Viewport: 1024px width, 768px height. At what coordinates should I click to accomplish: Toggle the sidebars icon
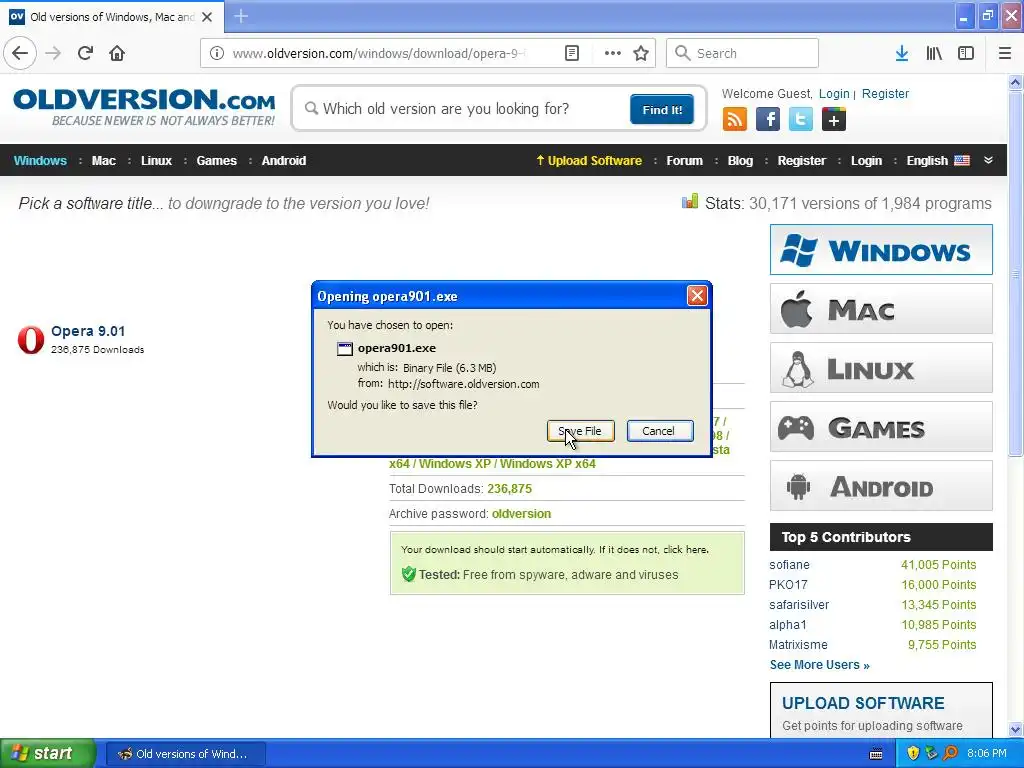966,53
